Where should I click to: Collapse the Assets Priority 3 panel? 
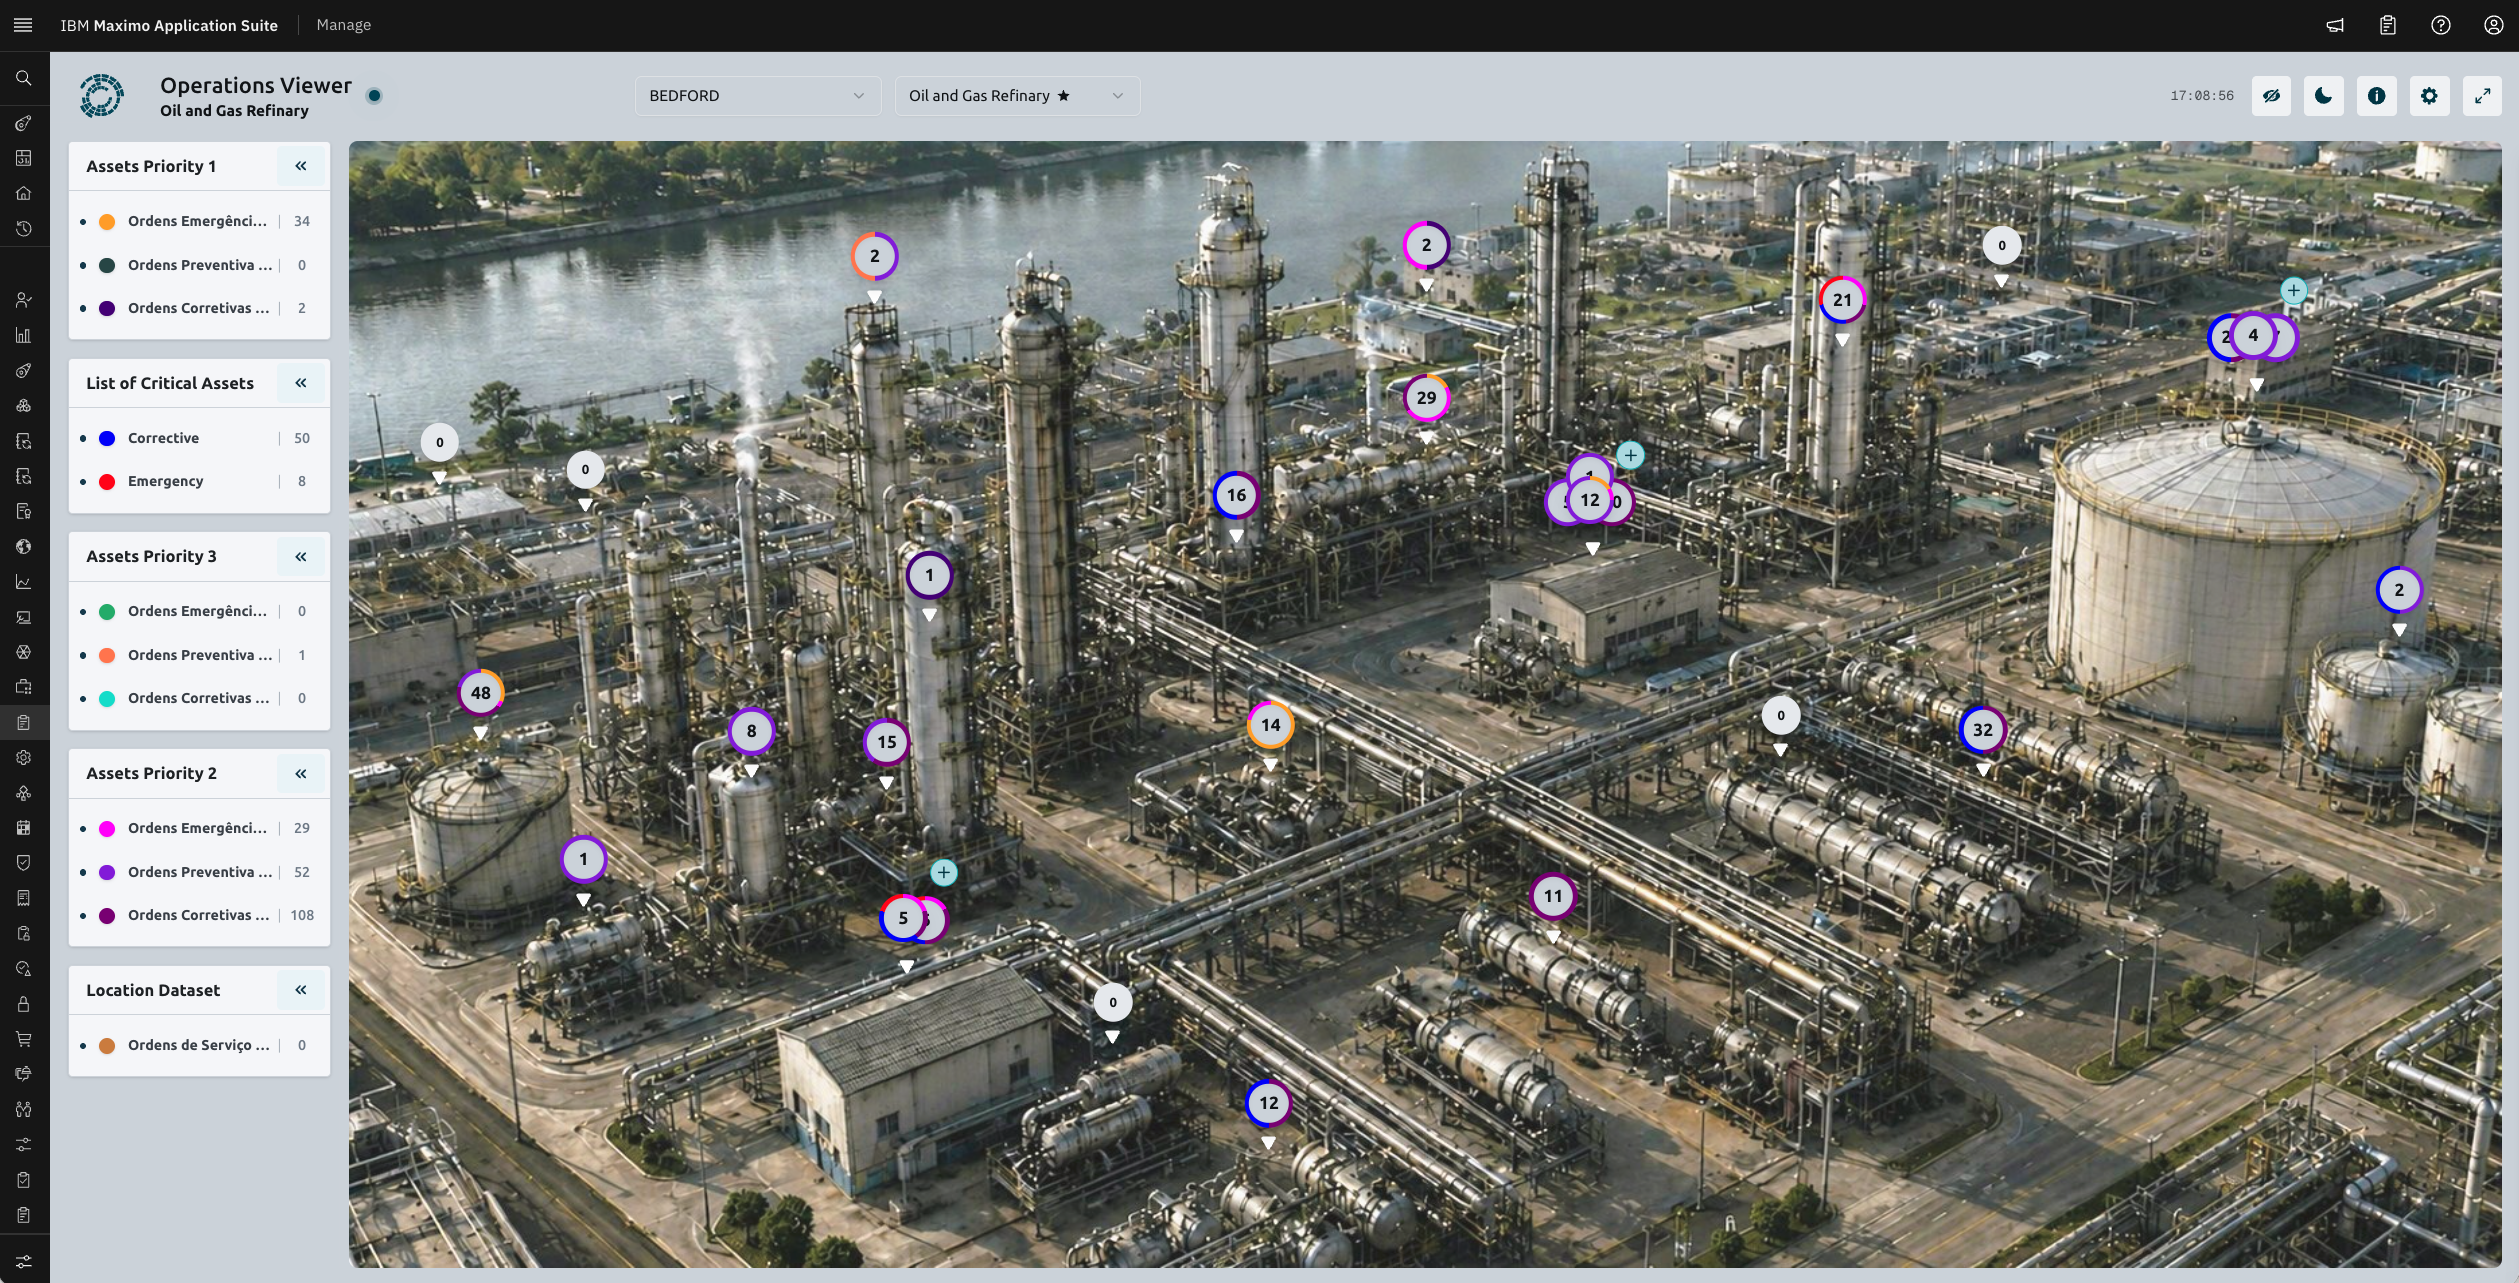(301, 556)
